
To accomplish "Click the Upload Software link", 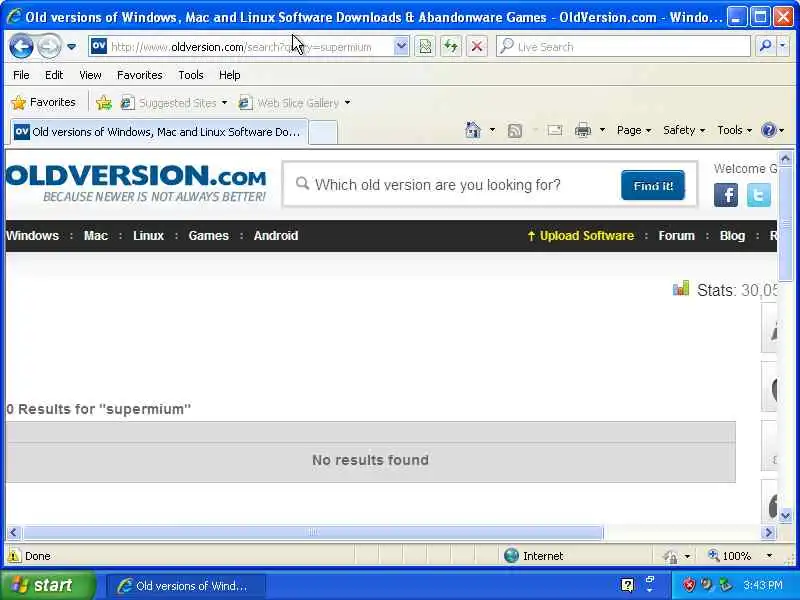I will click(x=581, y=236).
